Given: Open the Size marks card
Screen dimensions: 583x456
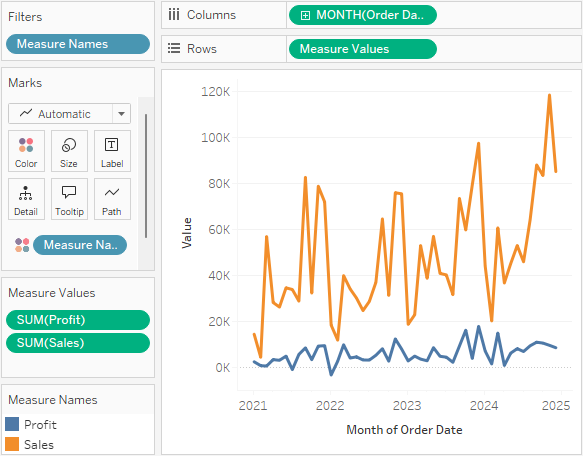Looking at the screenshot, I should click(x=69, y=151).
